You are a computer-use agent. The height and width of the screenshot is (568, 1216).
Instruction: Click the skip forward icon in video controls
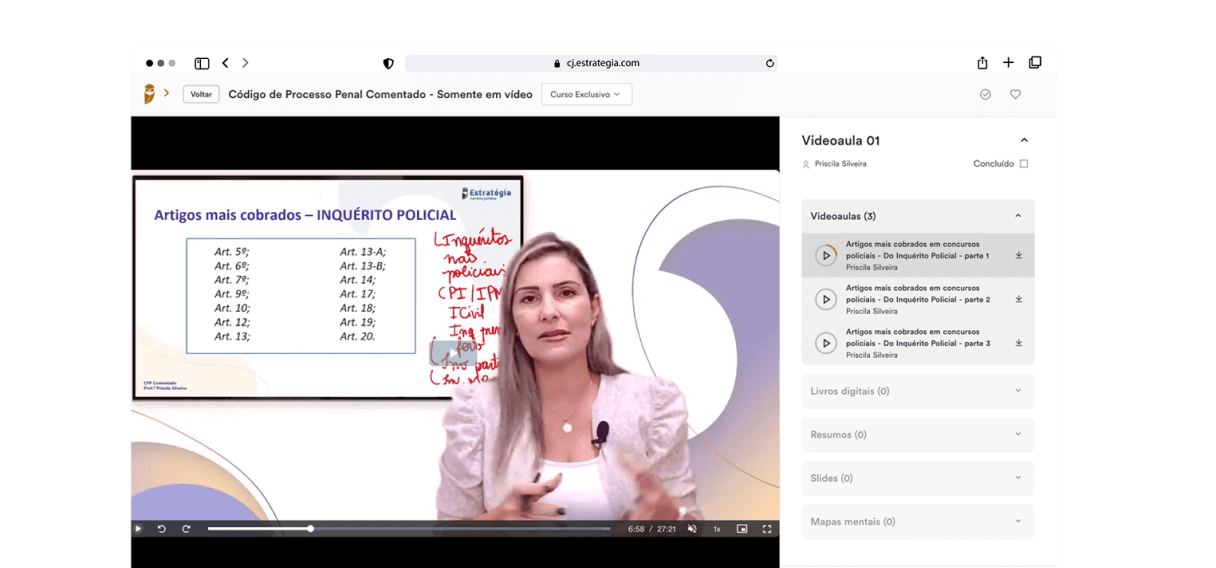pyautogui.click(x=186, y=529)
